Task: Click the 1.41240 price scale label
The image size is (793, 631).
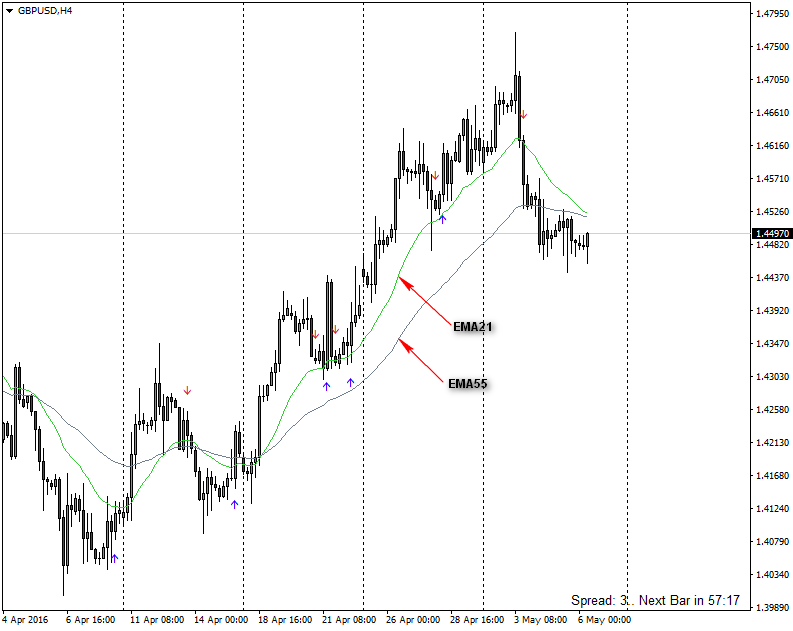Action: tap(772, 509)
